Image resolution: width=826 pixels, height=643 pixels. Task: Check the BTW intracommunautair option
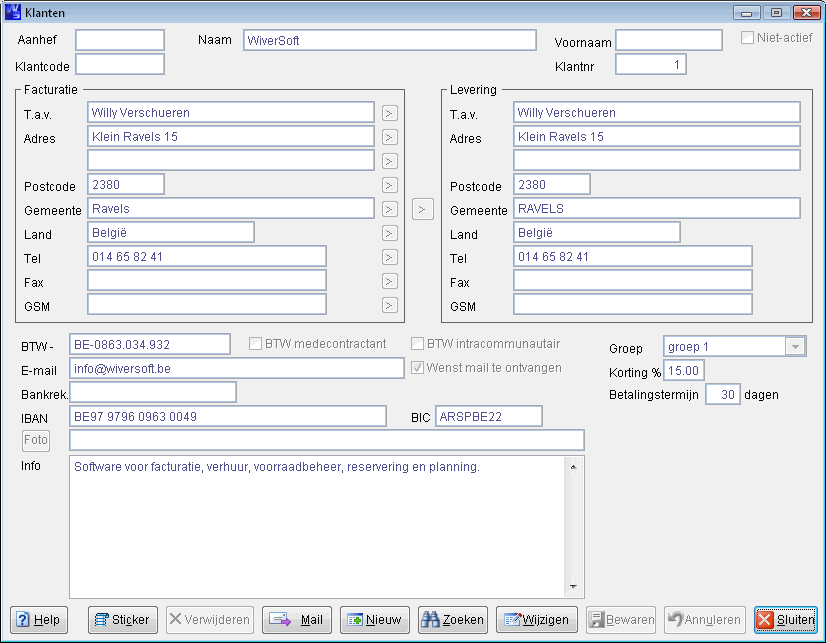[x=418, y=344]
